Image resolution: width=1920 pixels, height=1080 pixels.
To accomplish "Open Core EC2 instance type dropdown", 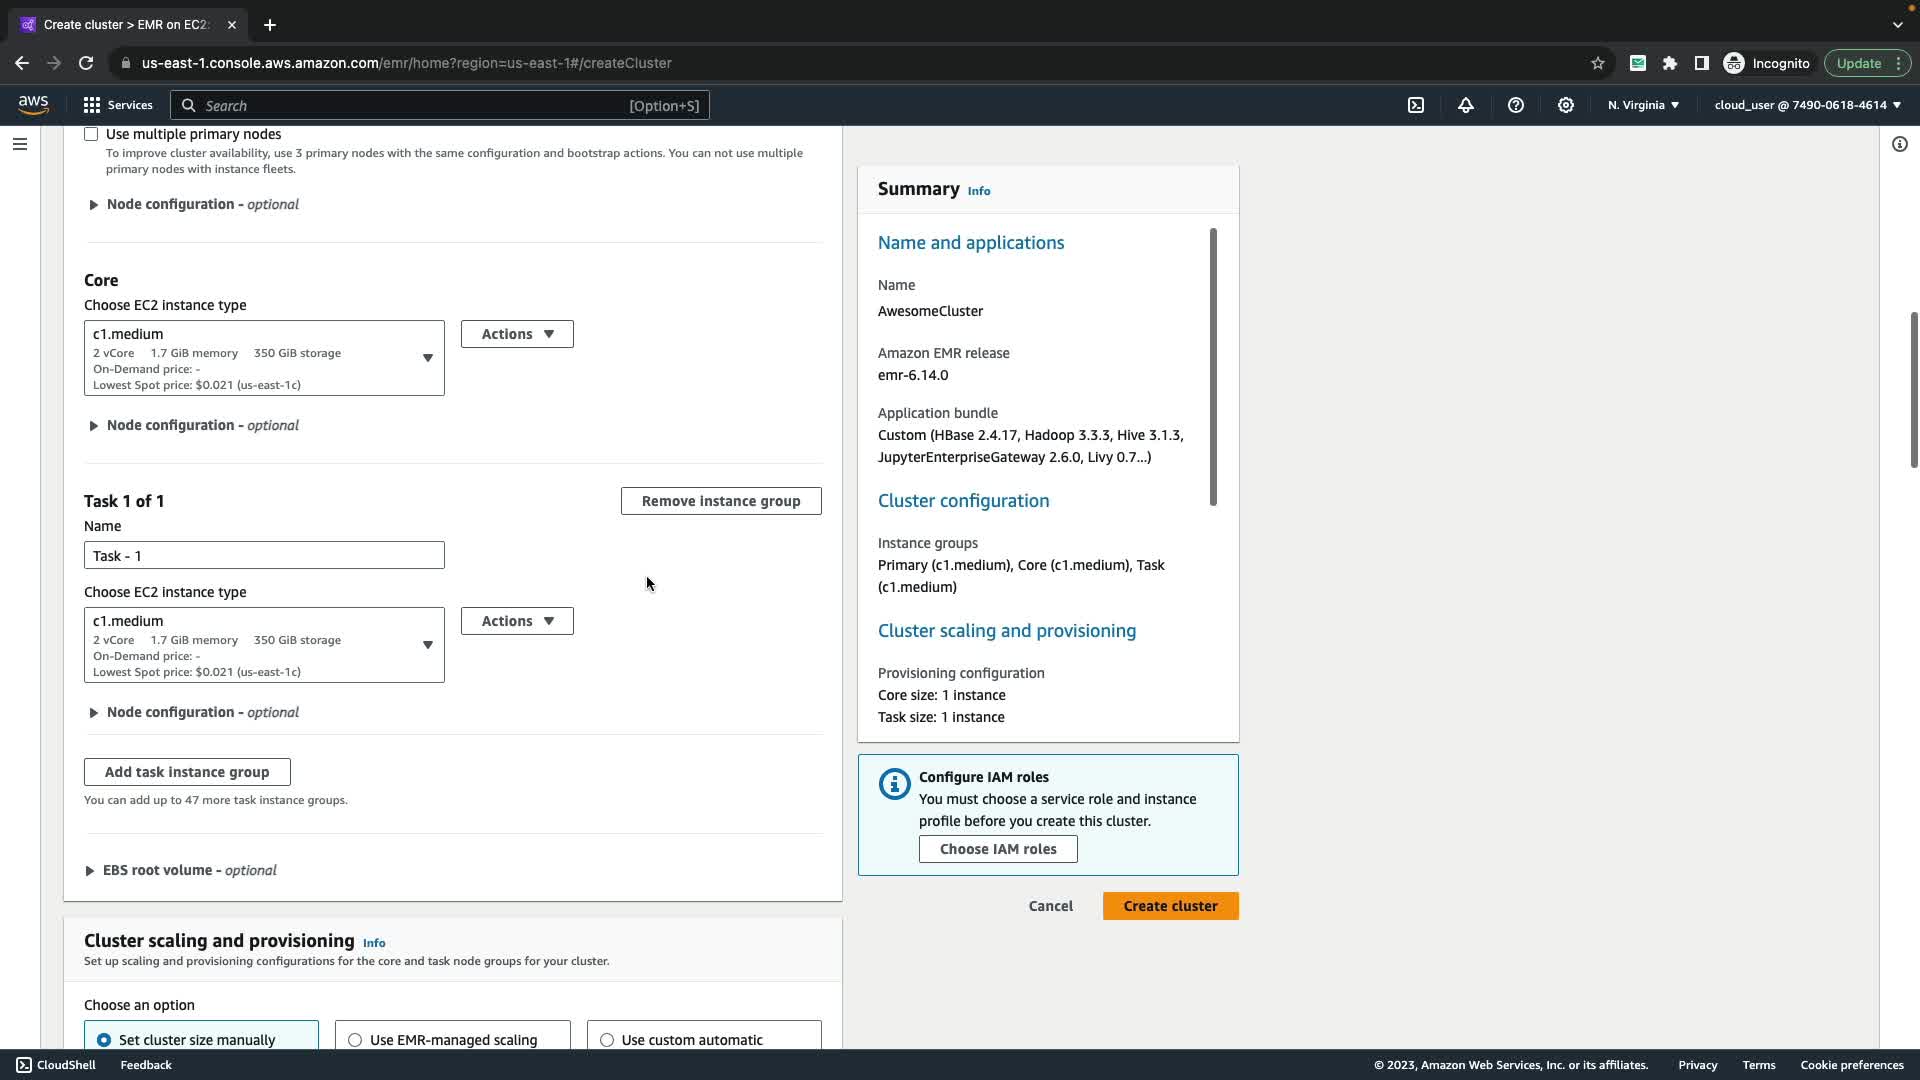I will (x=264, y=358).
